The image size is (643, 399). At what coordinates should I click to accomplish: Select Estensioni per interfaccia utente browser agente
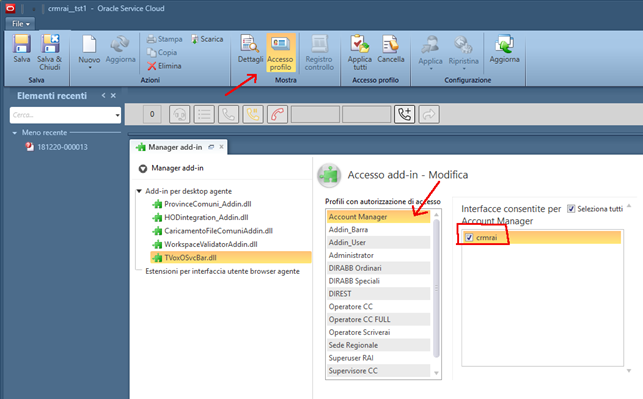222,271
